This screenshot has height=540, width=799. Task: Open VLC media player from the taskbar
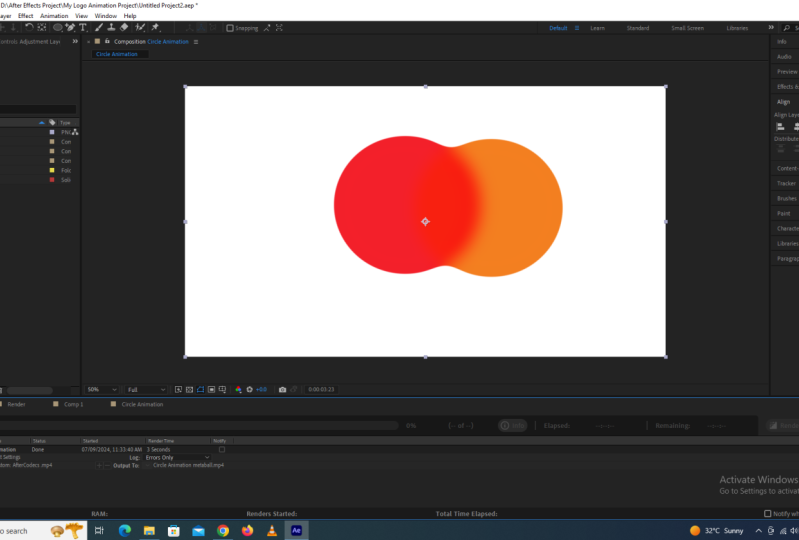click(x=272, y=531)
